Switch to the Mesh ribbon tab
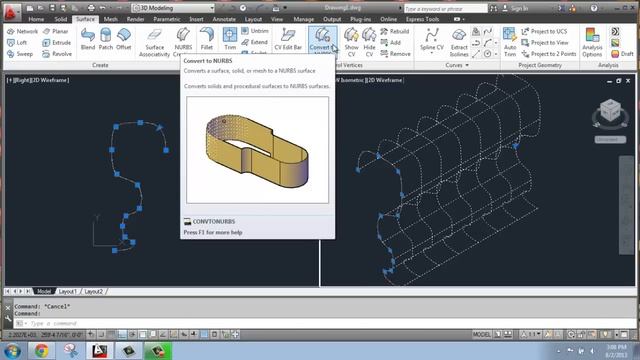This screenshot has width=640, height=360. [111, 19]
